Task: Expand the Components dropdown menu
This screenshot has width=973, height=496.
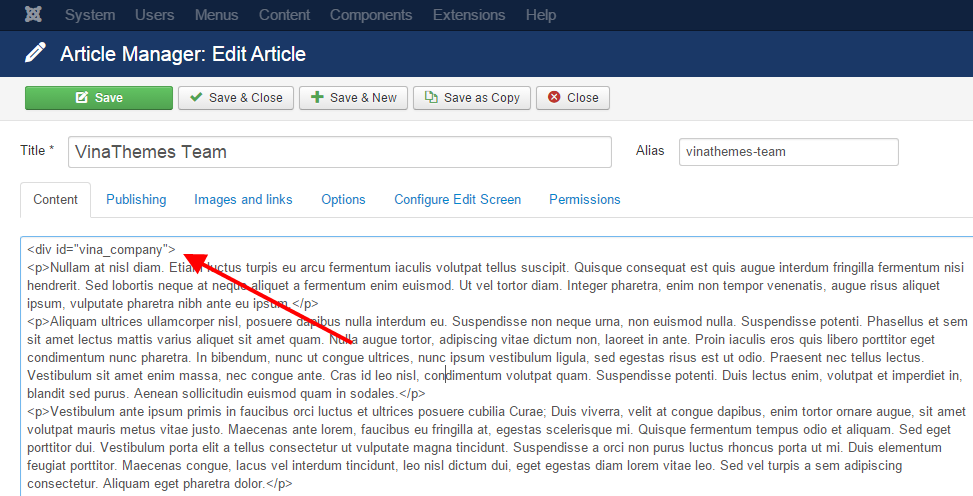Action: [371, 15]
